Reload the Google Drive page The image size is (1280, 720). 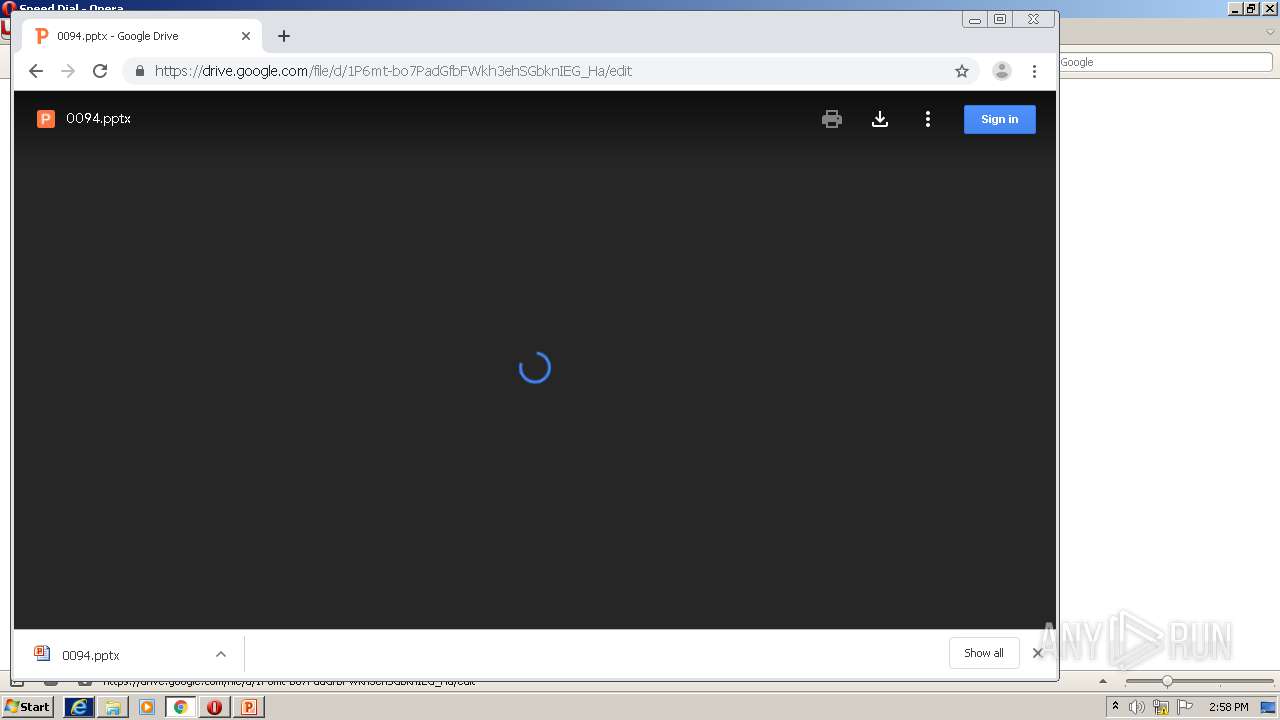pyautogui.click(x=100, y=71)
